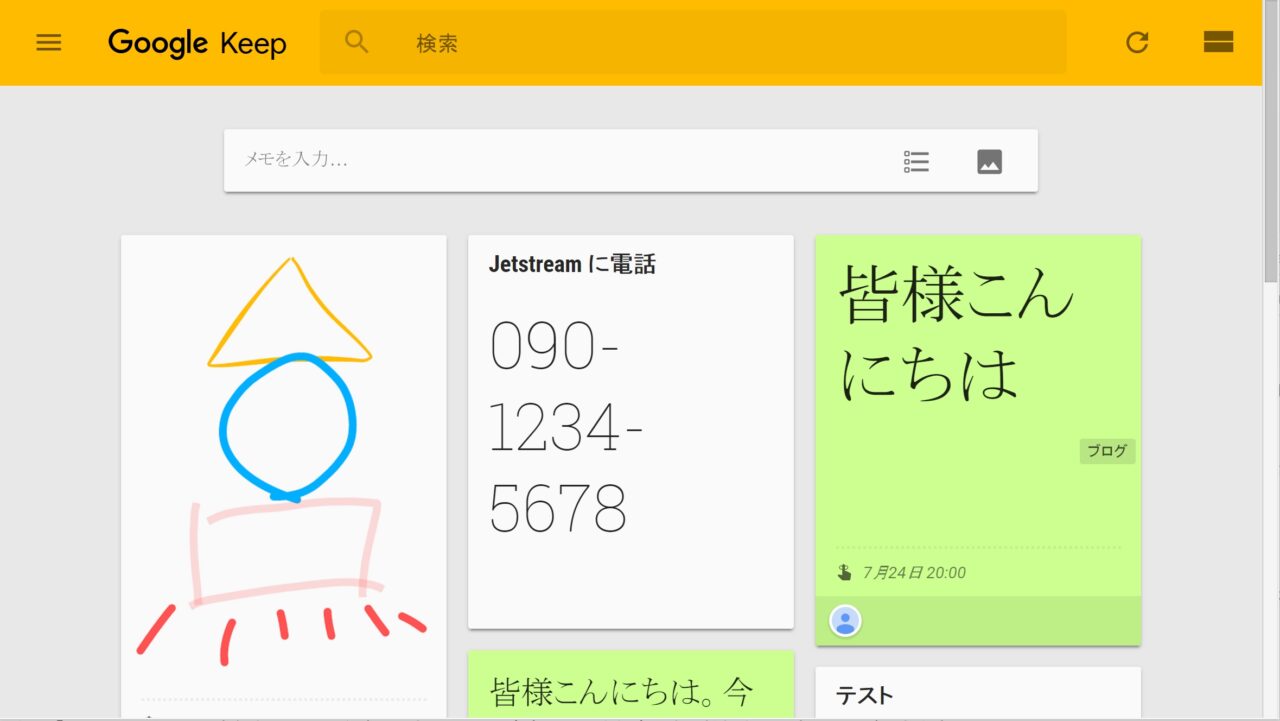The image size is (1280, 721).
Task: Refresh notes with the reload icon
Action: pos(1137,42)
